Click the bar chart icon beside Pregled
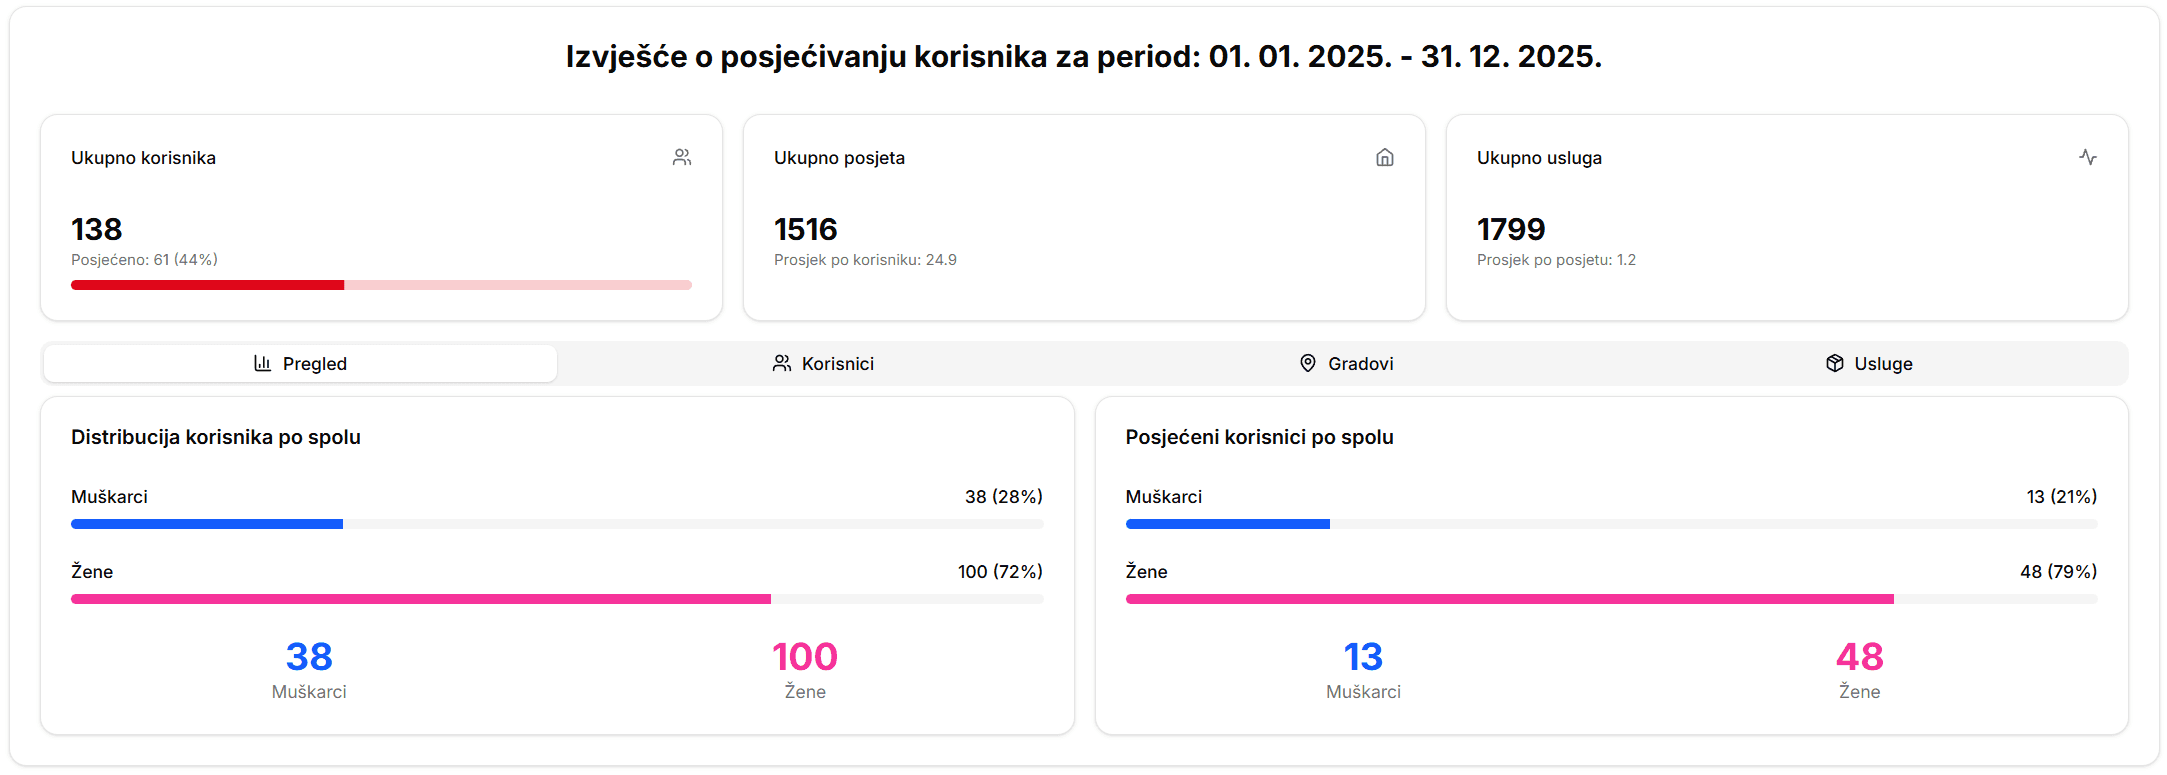2167x775 pixels. coord(262,363)
